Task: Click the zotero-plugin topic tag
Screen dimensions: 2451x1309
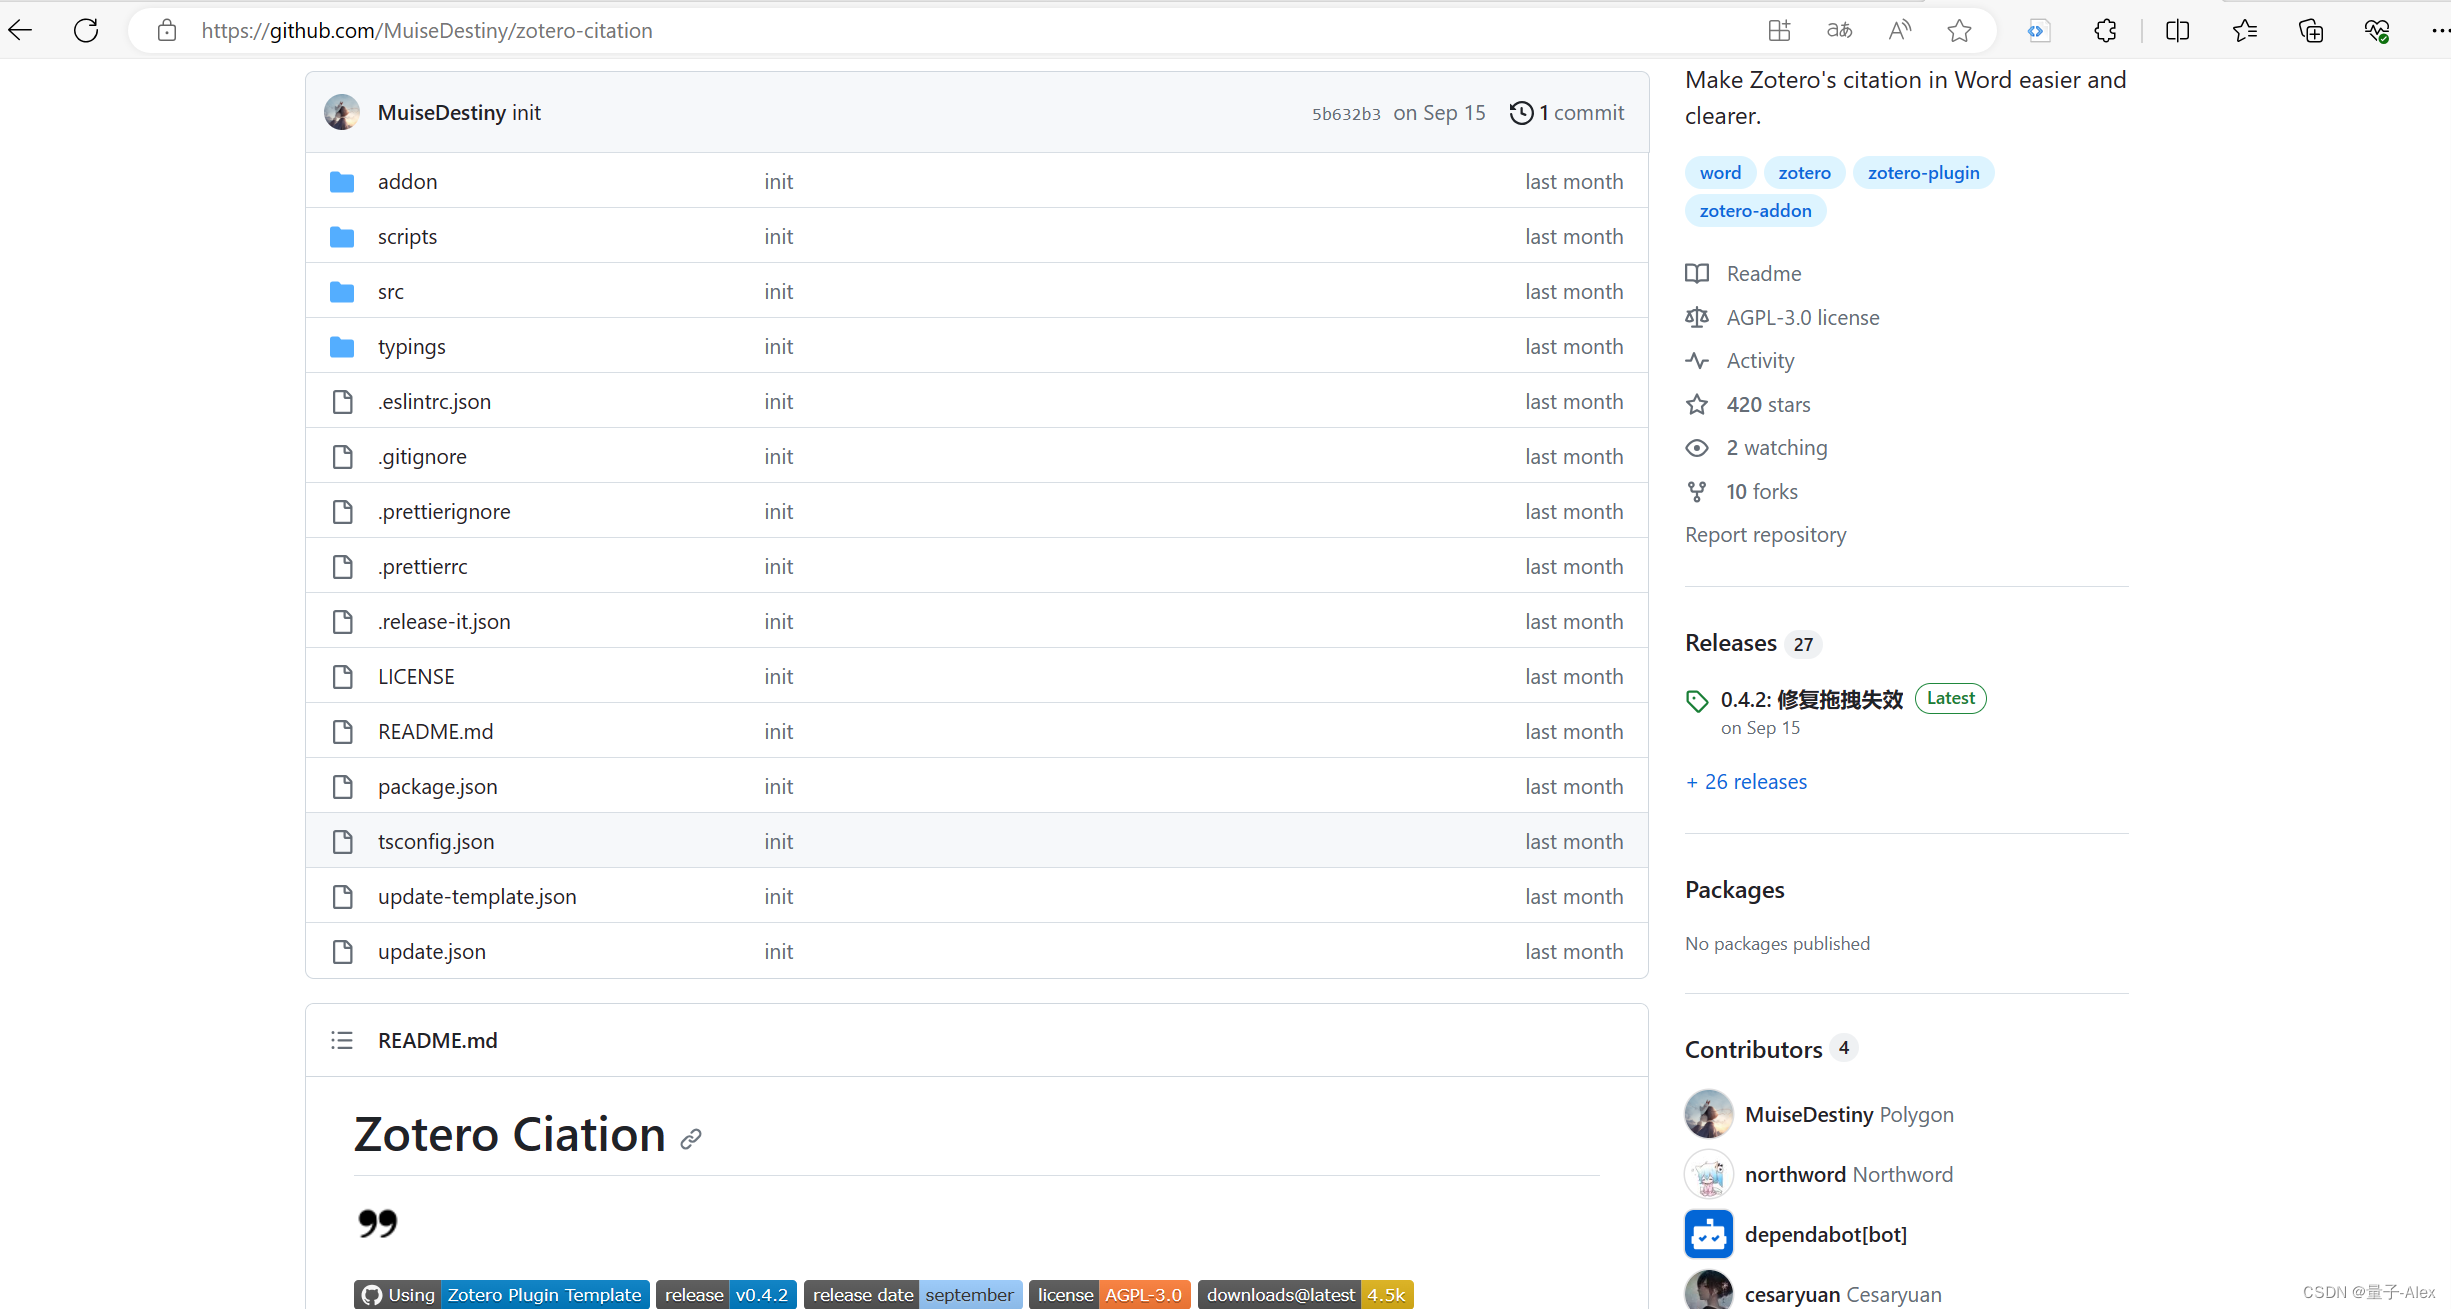Action: pos(1922,172)
